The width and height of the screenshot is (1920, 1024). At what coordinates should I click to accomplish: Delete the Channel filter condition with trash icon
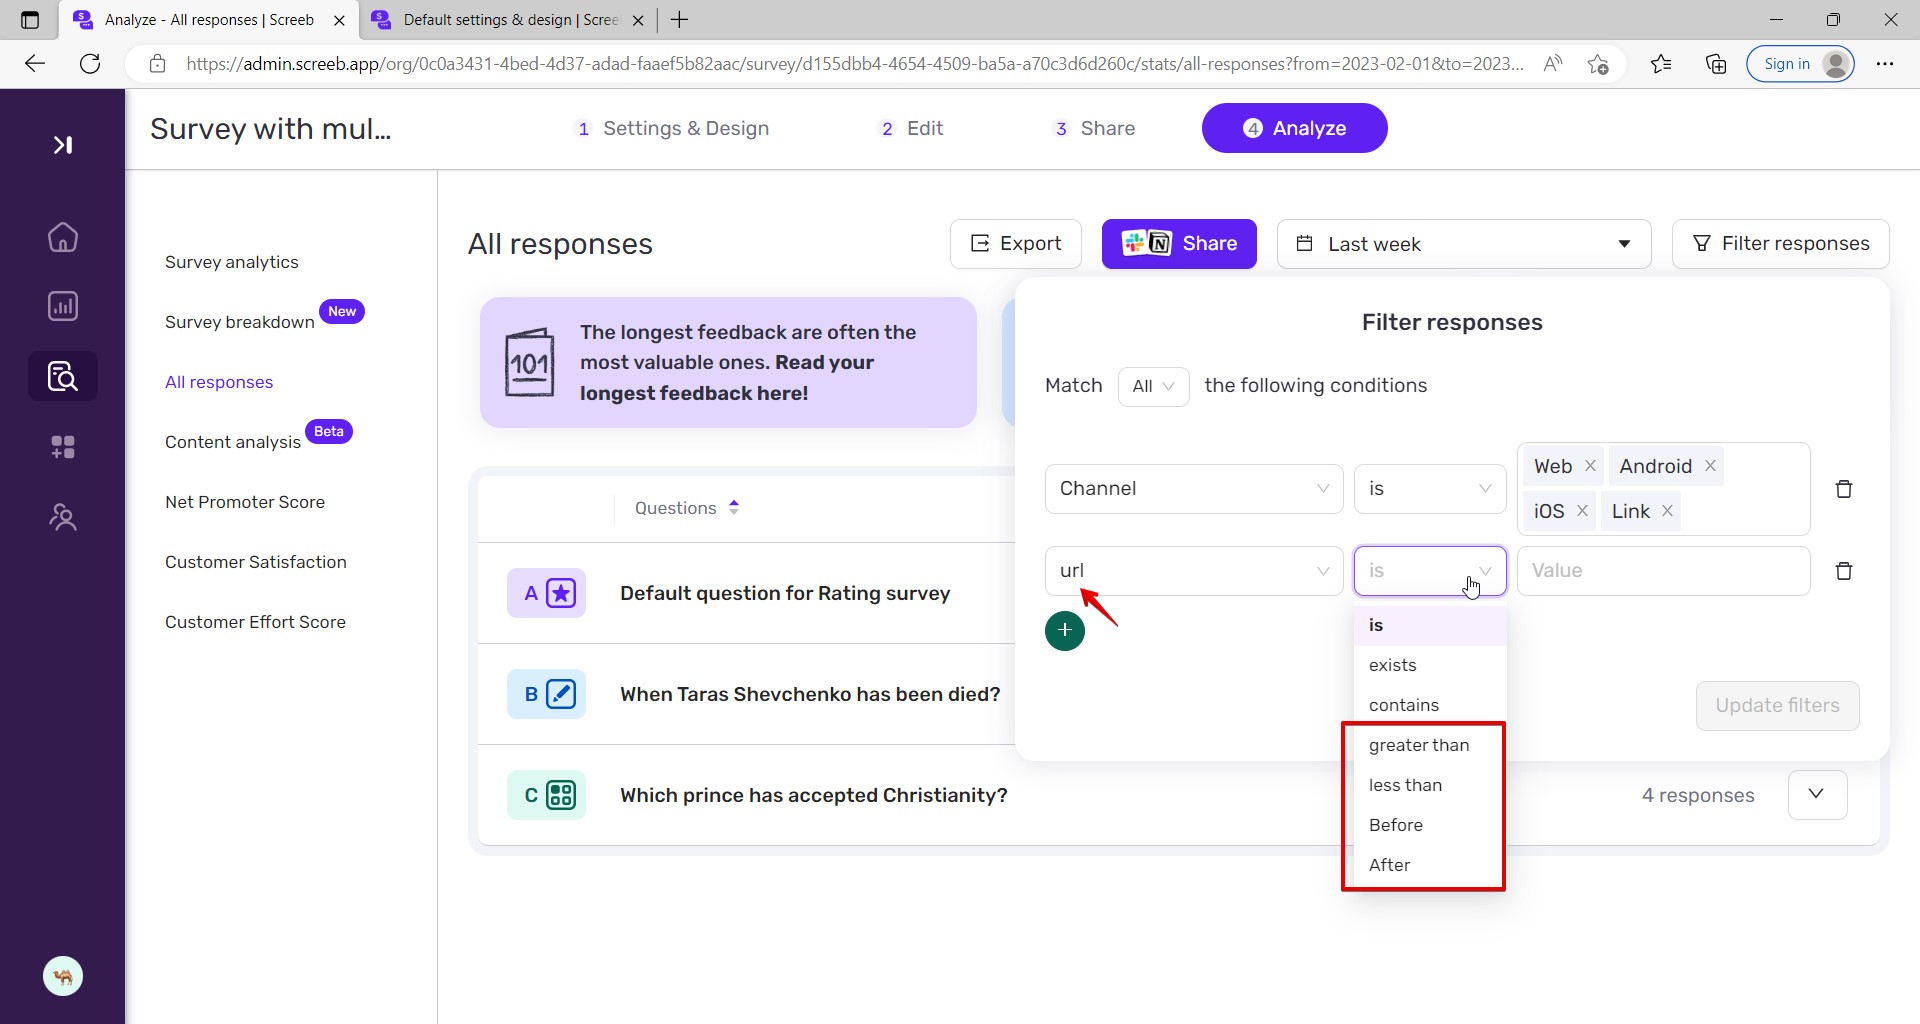tap(1844, 489)
